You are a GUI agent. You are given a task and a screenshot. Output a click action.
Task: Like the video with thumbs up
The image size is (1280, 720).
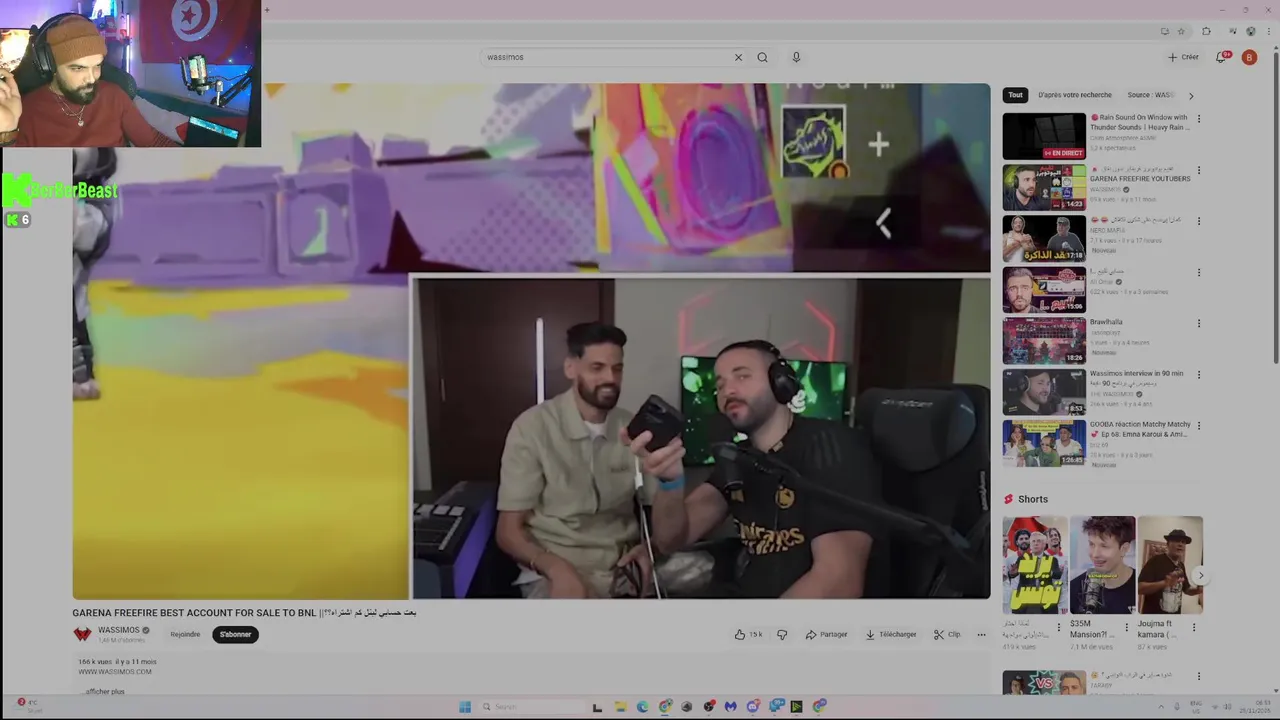(x=748, y=634)
